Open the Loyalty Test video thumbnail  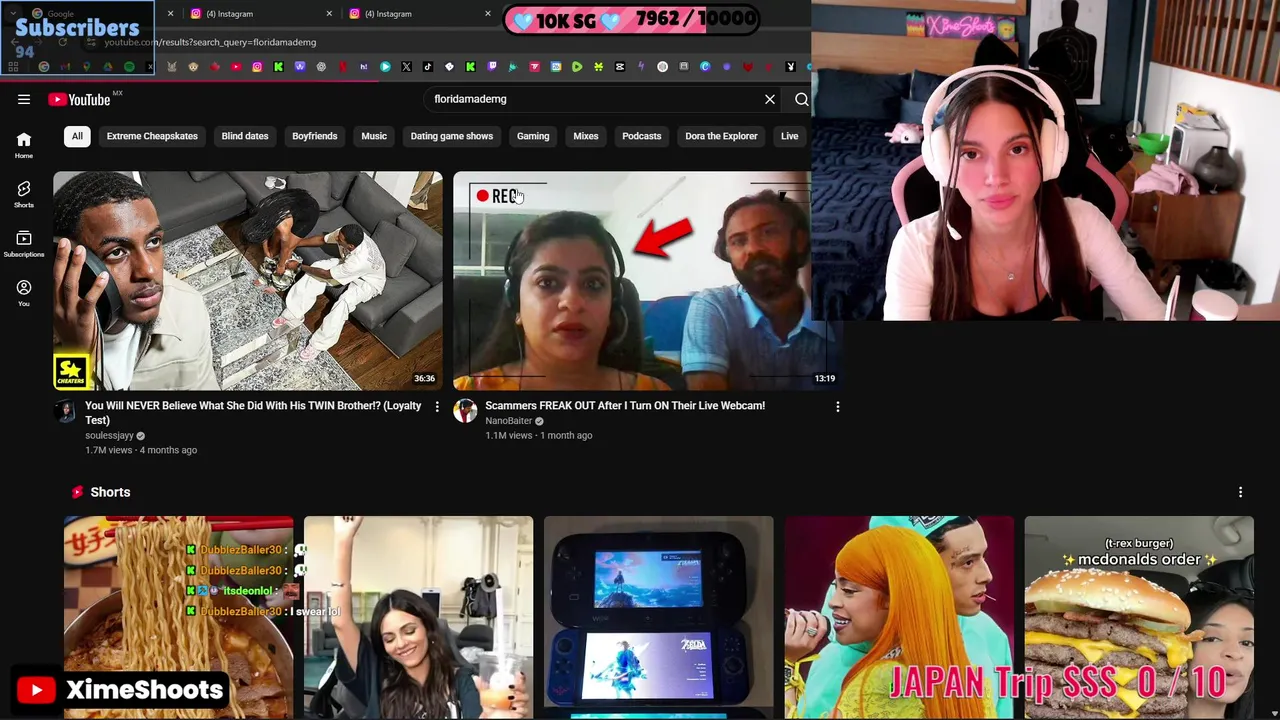coord(248,281)
